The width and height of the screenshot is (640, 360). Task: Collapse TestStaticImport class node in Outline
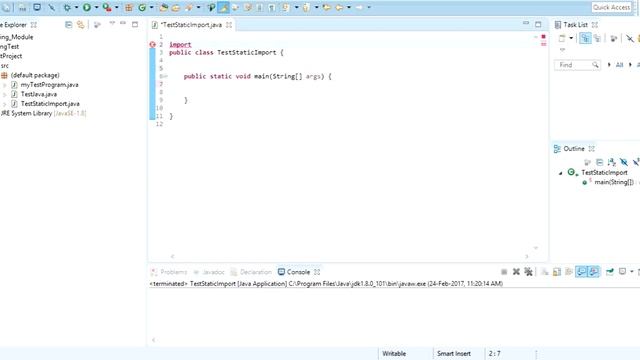pos(560,173)
